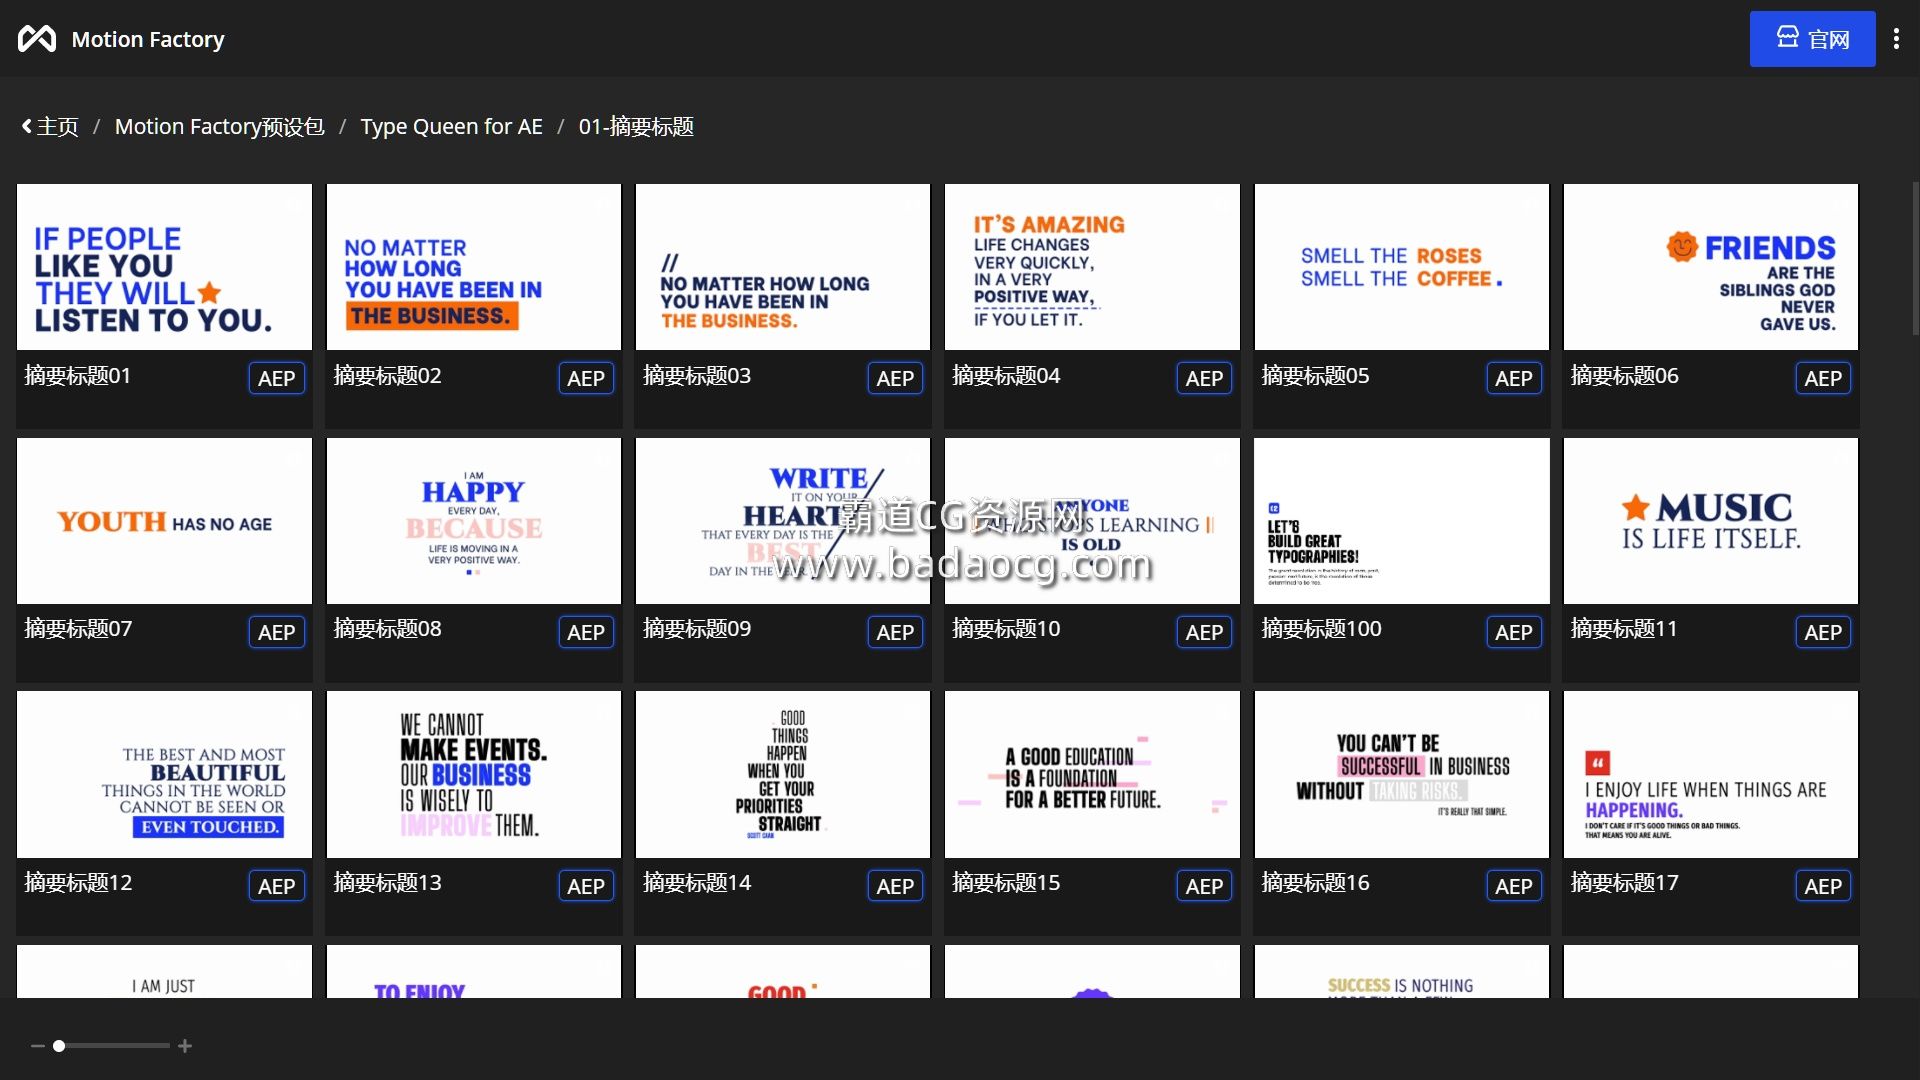Select the 摘要标题01 thumbnail
Viewport: 1920px width, 1080px height.
pos(164,267)
